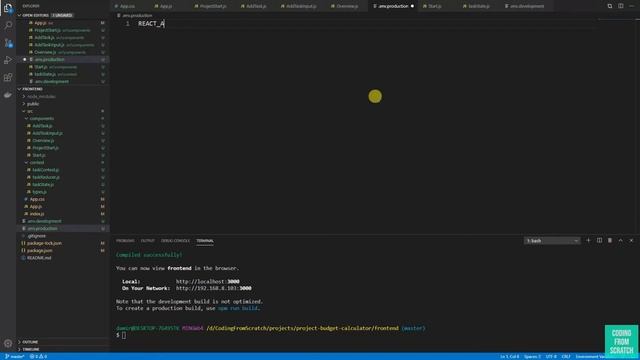Viewport: 640px width, 360px height.
Task: Click the Spaces indentation setting in status bar
Action: pos(532,356)
